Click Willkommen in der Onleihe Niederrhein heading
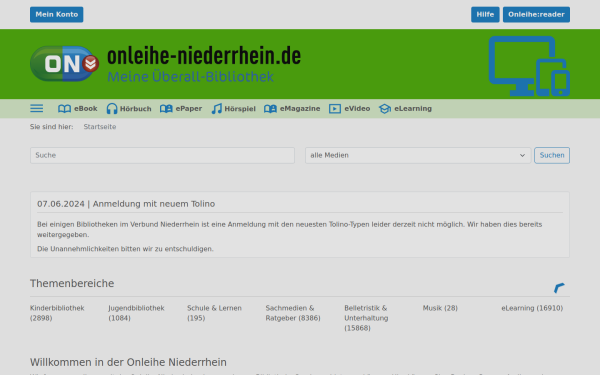The width and height of the screenshot is (600, 375). tap(128, 362)
